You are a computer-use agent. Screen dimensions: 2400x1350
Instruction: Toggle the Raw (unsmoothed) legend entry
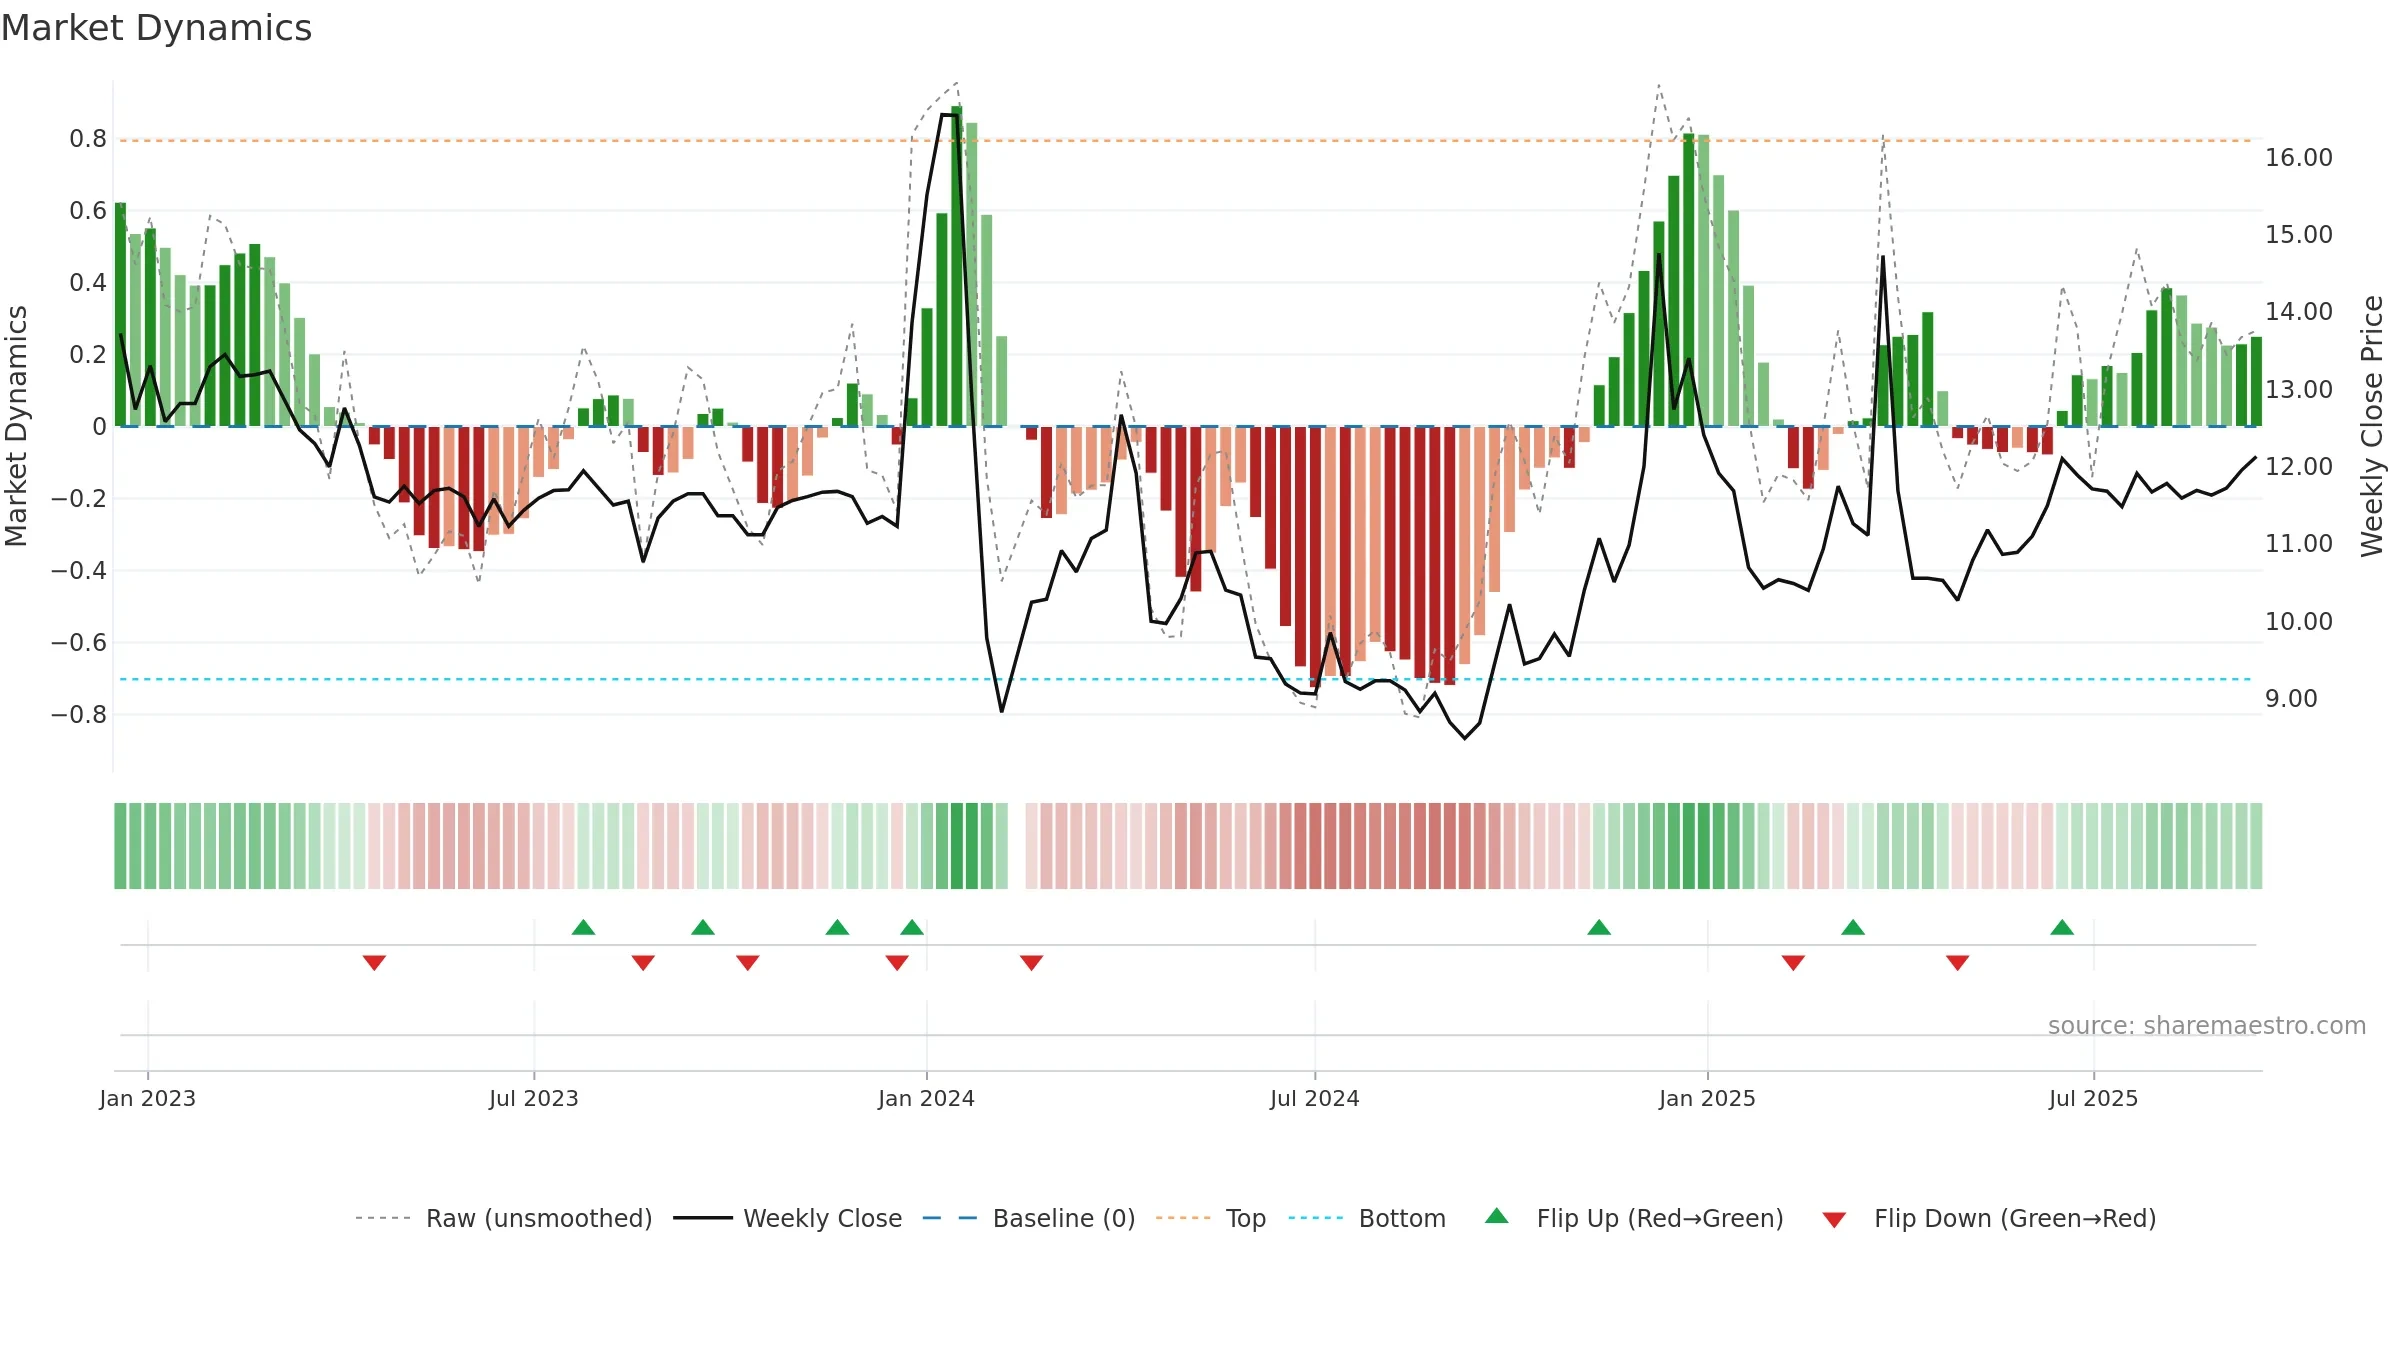(x=503, y=1218)
